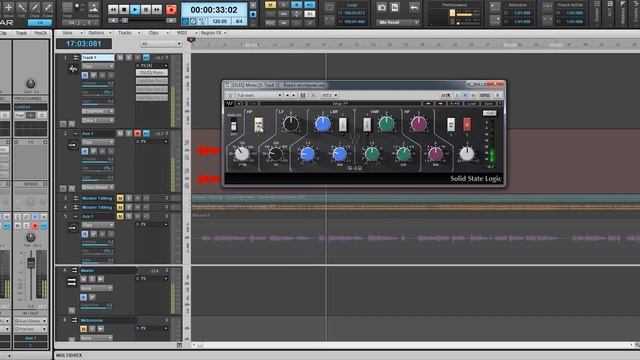Viewport: 640px width, 360px height.
Task: Click the plugin undo arrow in the Waves bar
Action: click(240, 104)
